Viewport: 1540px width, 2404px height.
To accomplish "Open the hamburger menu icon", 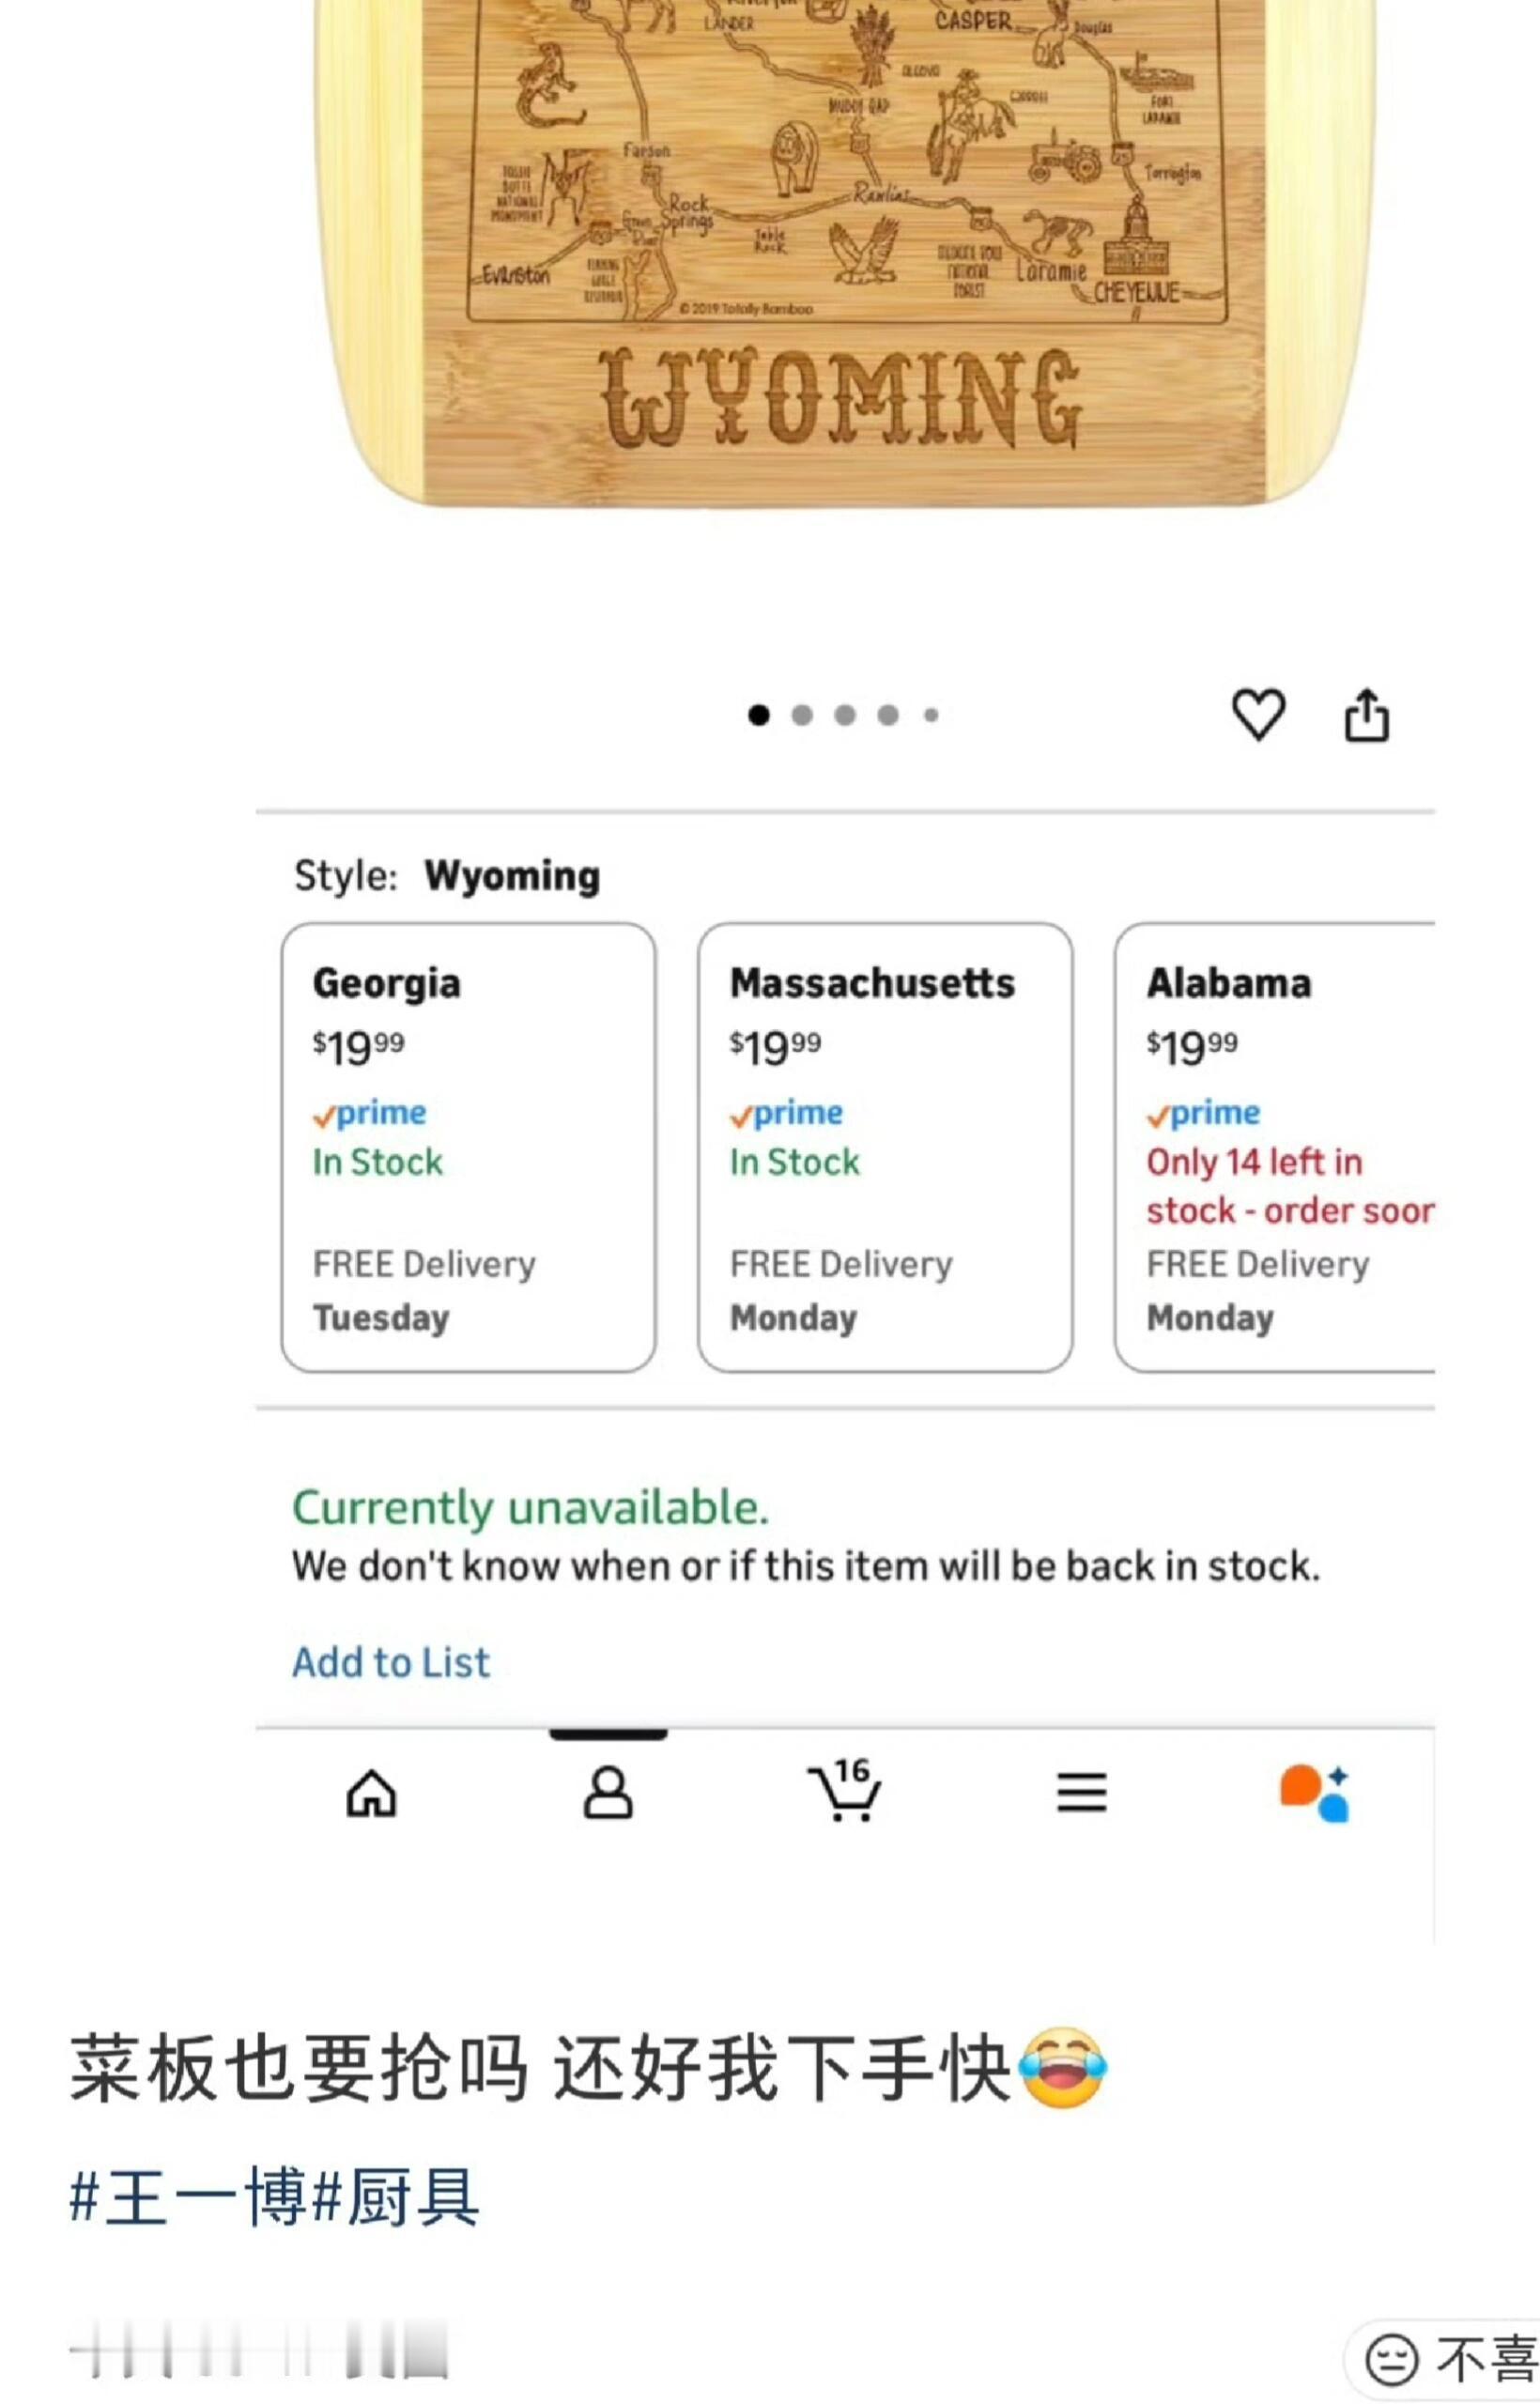I will click(1081, 1792).
